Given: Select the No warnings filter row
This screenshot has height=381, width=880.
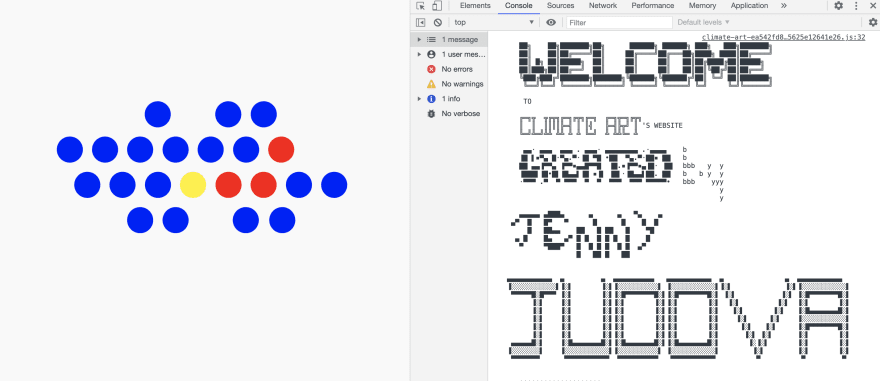Looking at the screenshot, I should (x=449, y=84).
